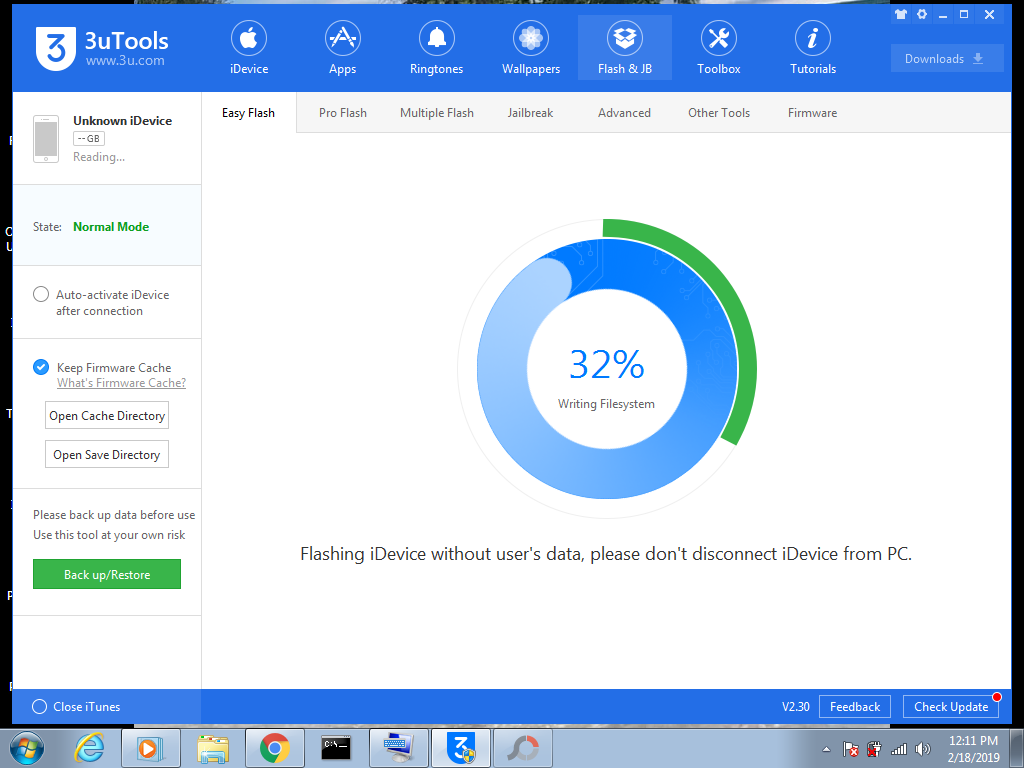This screenshot has height=768, width=1024.
Task: Open network signal tray icon
Action: pos(899,749)
